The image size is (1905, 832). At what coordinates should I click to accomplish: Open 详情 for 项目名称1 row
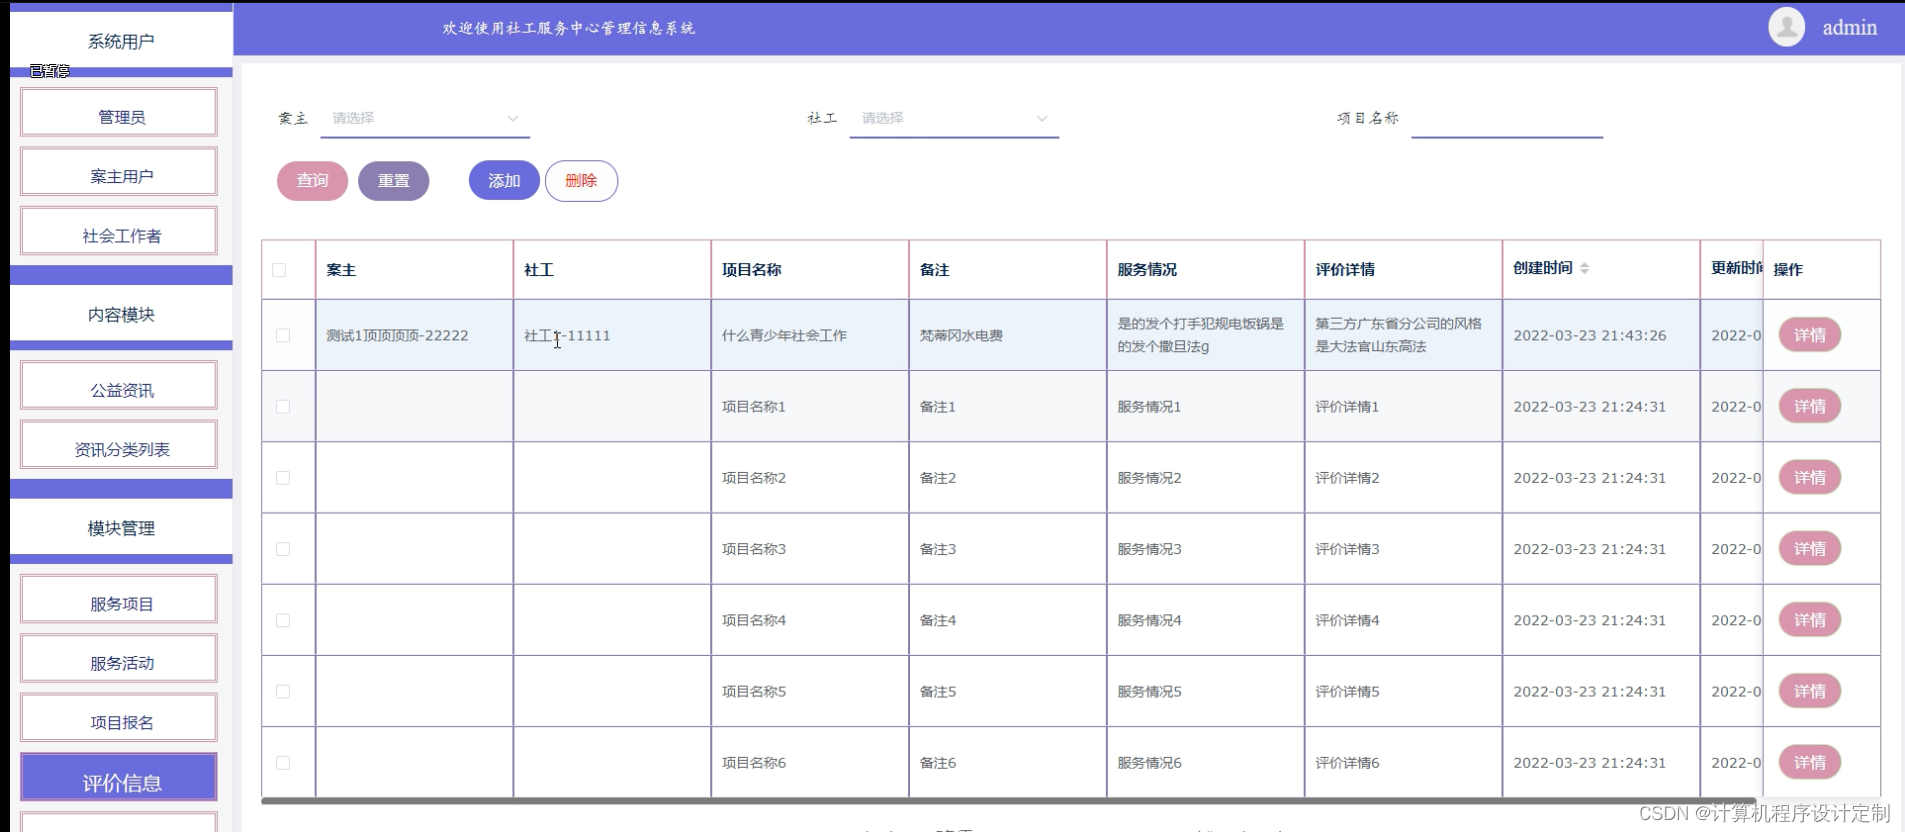click(x=1809, y=406)
